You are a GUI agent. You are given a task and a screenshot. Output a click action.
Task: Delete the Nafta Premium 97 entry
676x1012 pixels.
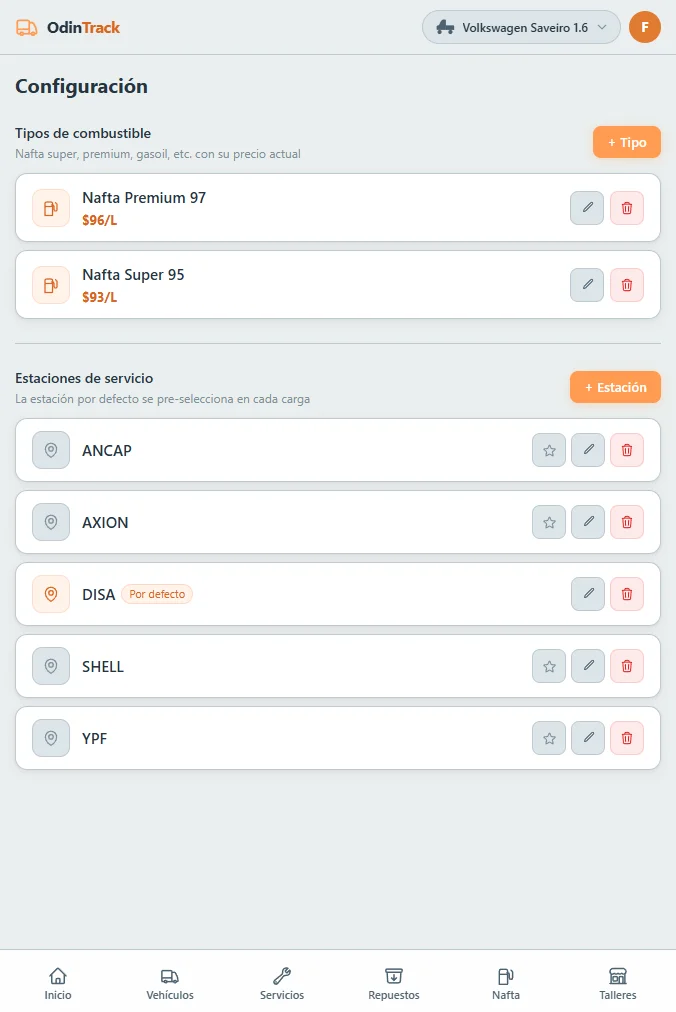(x=626, y=208)
